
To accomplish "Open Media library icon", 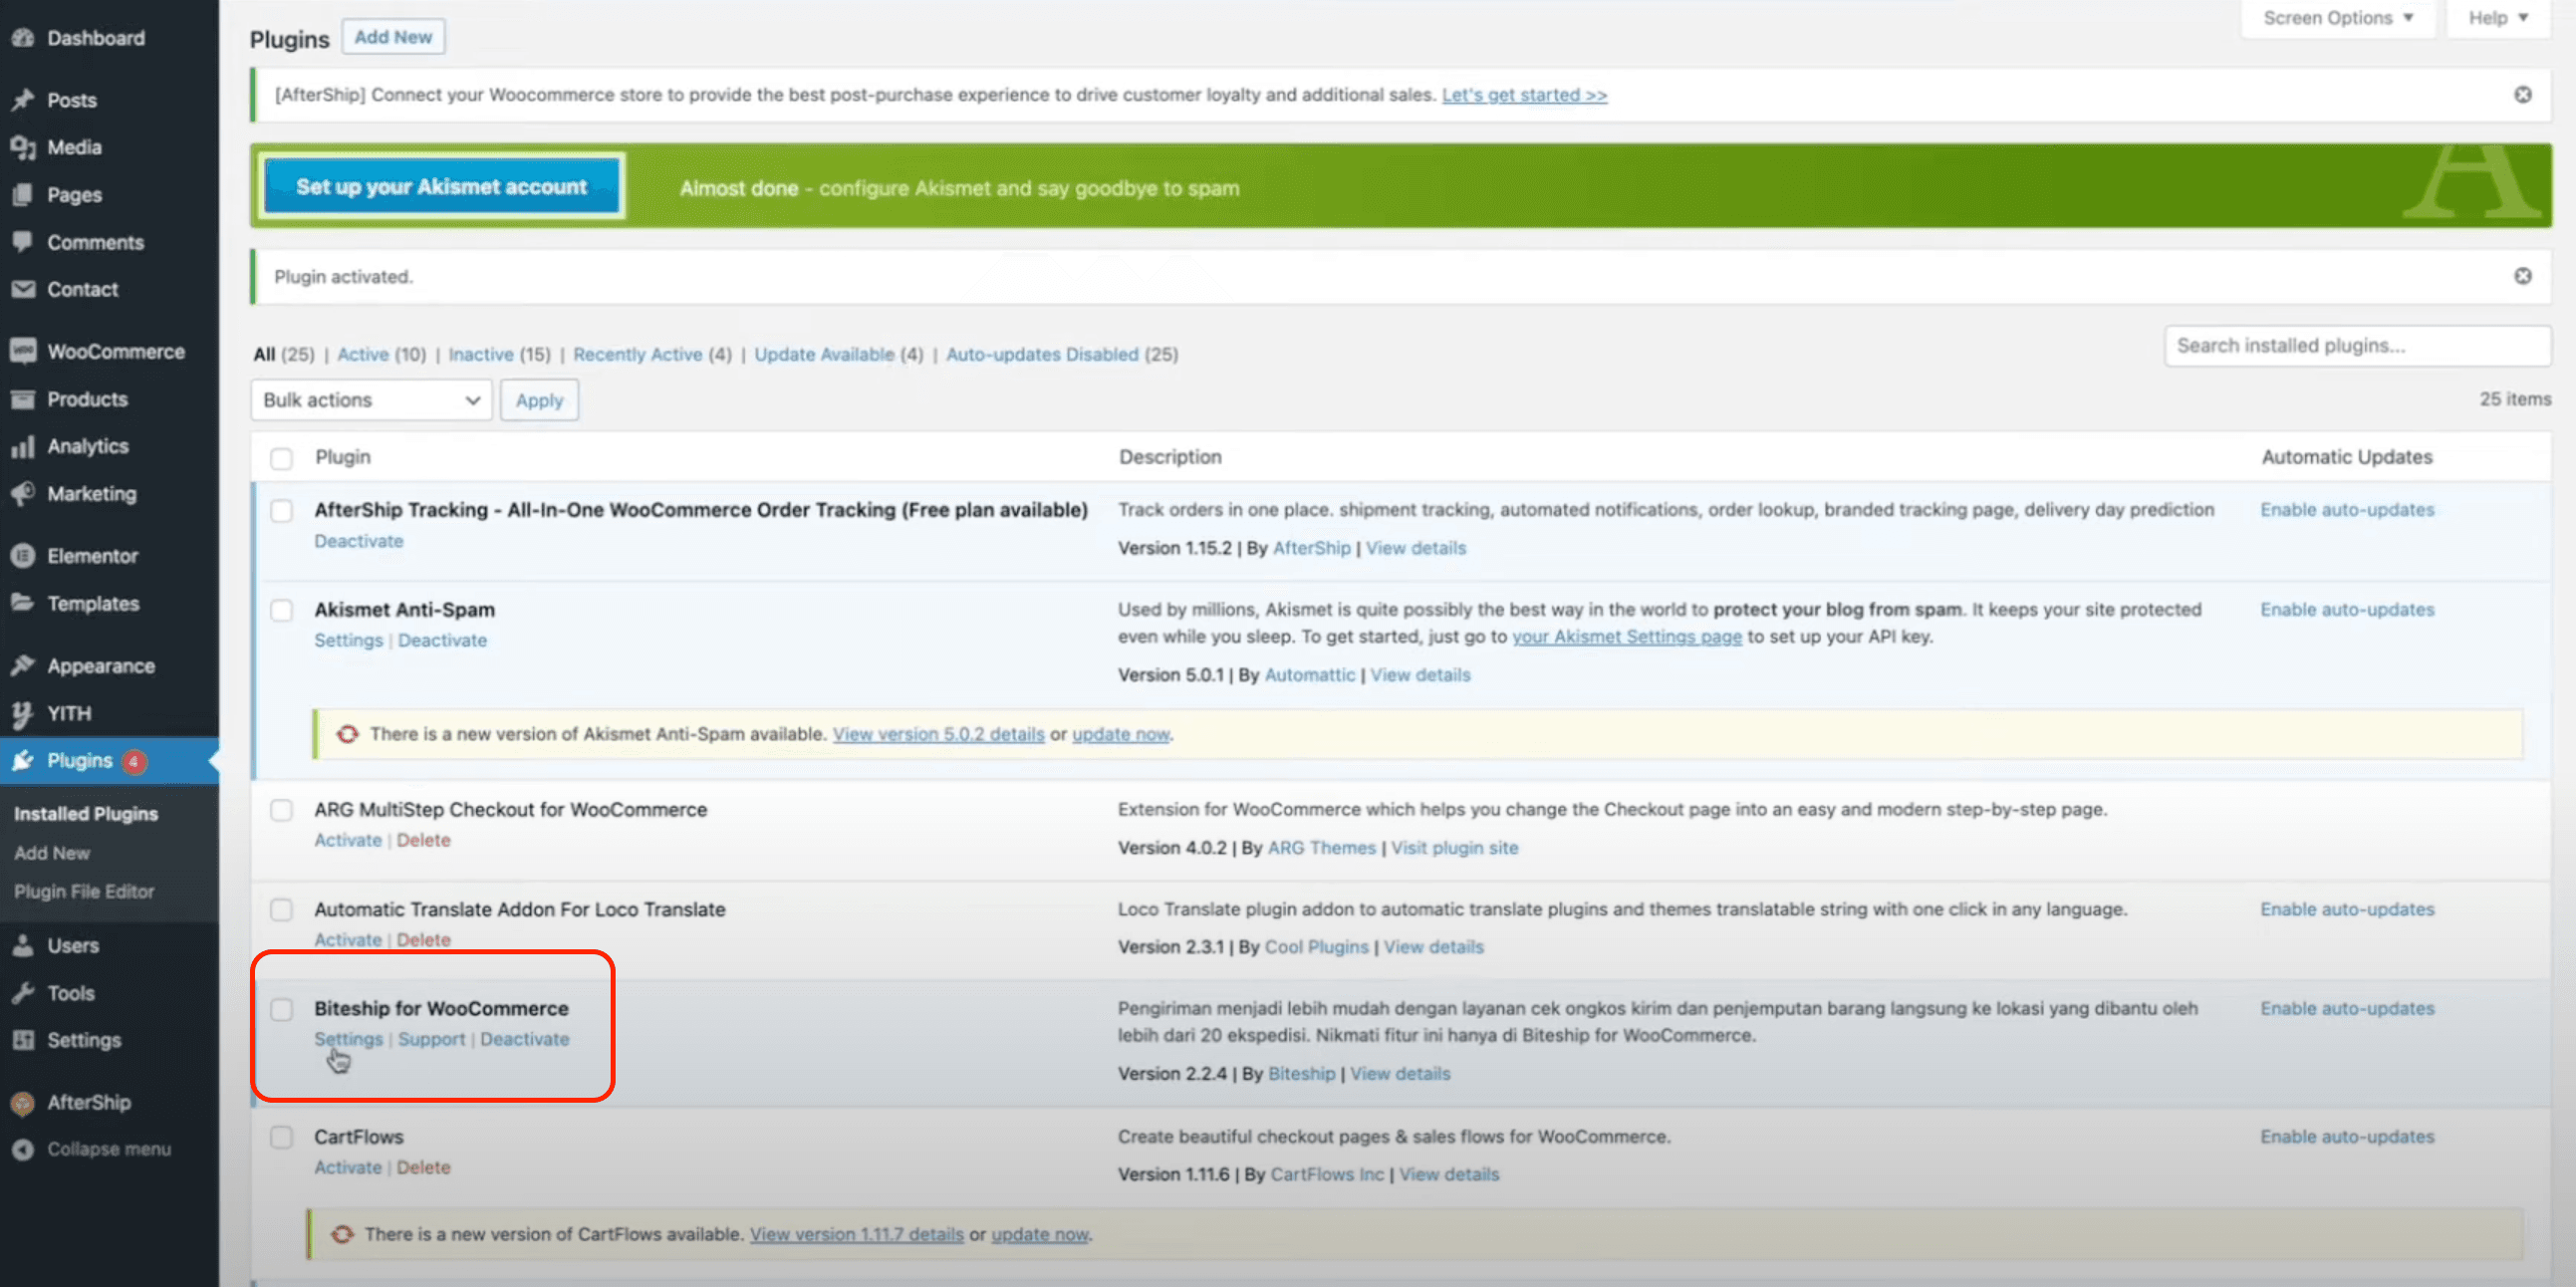I will pos(23,147).
